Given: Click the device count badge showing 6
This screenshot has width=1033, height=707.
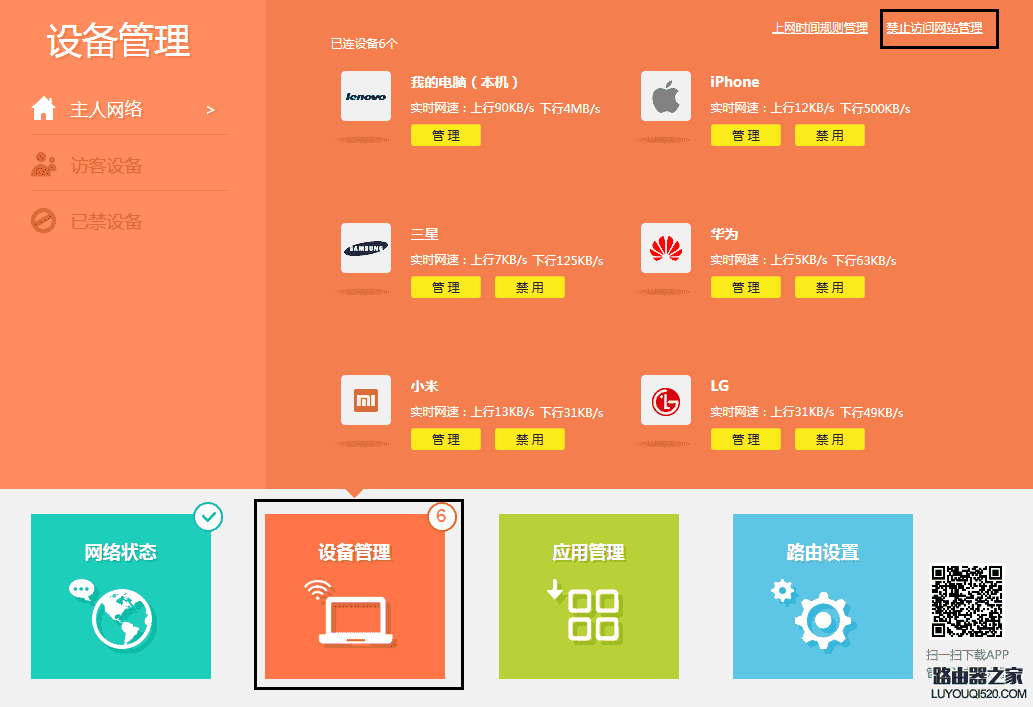Looking at the screenshot, I should click(441, 517).
